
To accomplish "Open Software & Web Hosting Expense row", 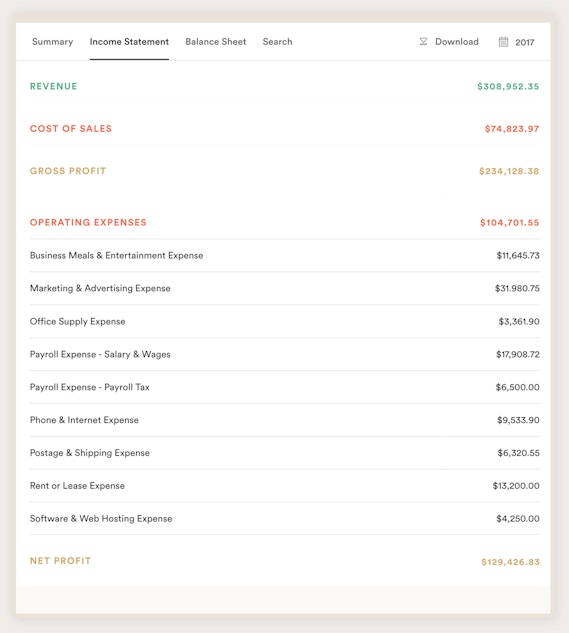I will tap(284, 518).
